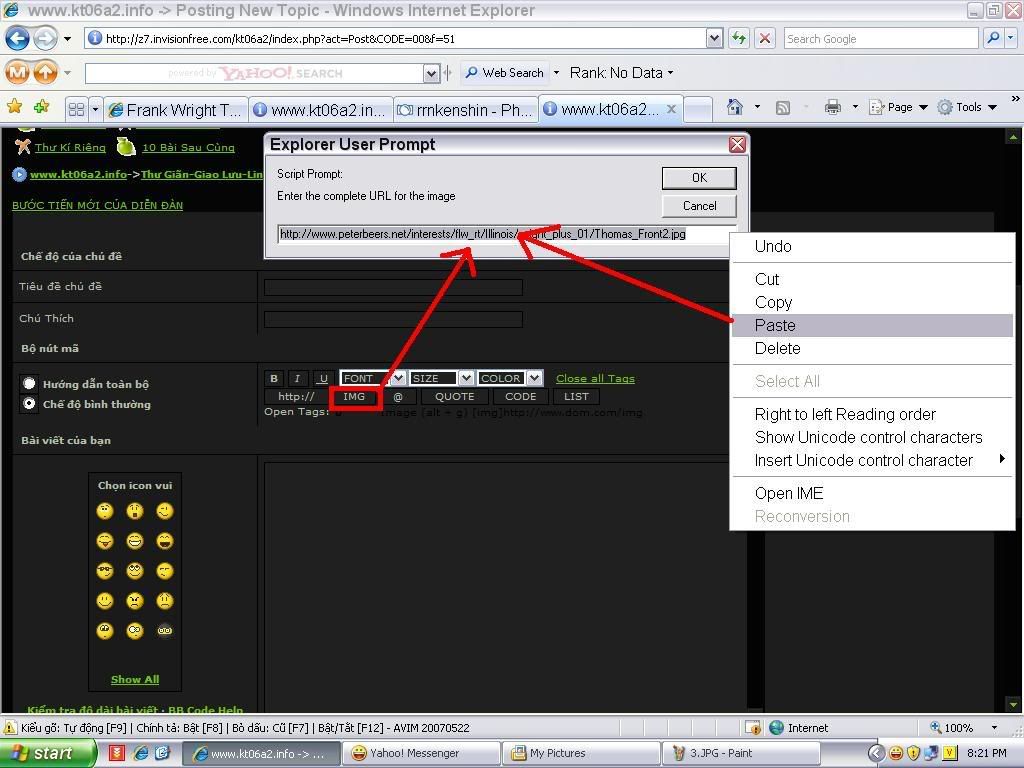Screen dimensions: 1024x768
Task: Expand the tab list dropdown arrow
Action: [x=95, y=110]
